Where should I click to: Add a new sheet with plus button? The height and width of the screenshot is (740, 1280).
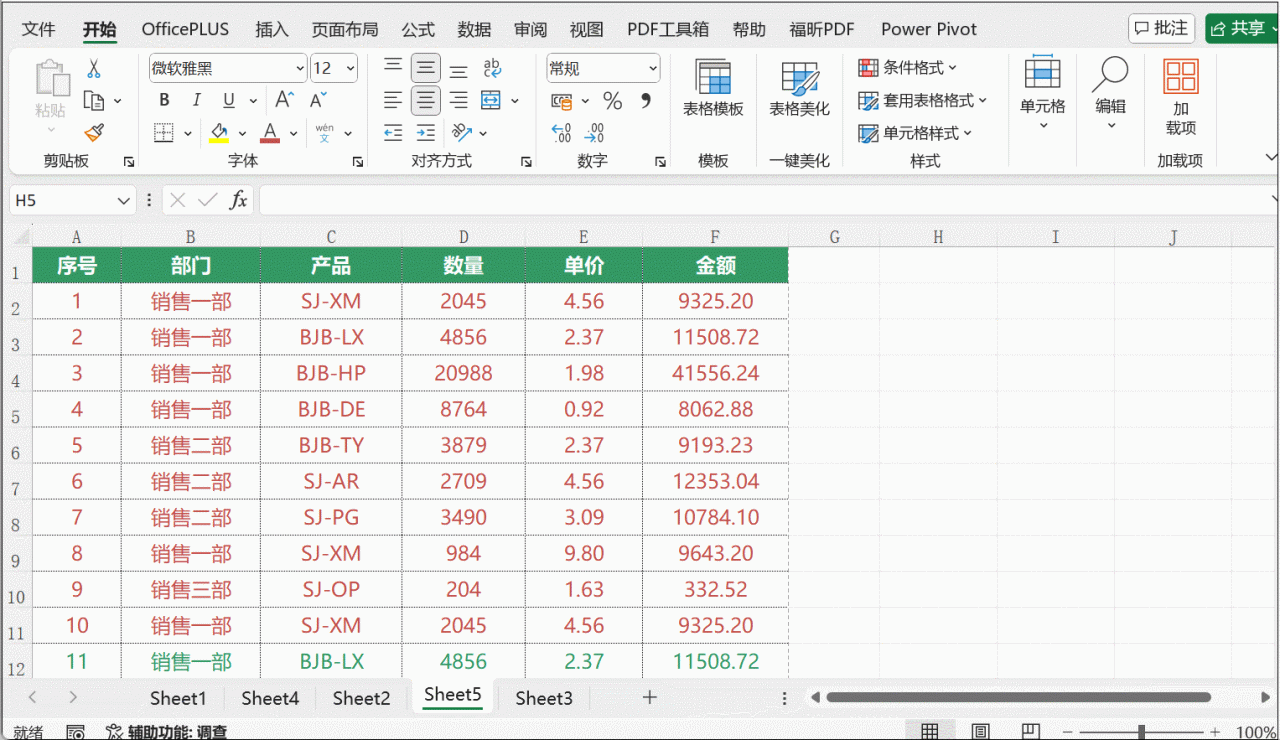pos(650,697)
